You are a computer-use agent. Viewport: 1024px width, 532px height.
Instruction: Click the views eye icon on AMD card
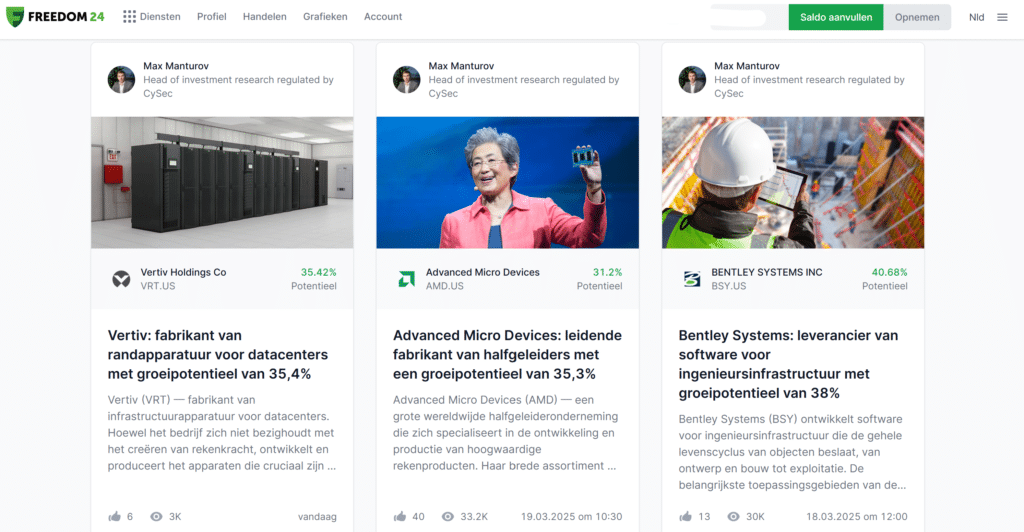coord(447,516)
